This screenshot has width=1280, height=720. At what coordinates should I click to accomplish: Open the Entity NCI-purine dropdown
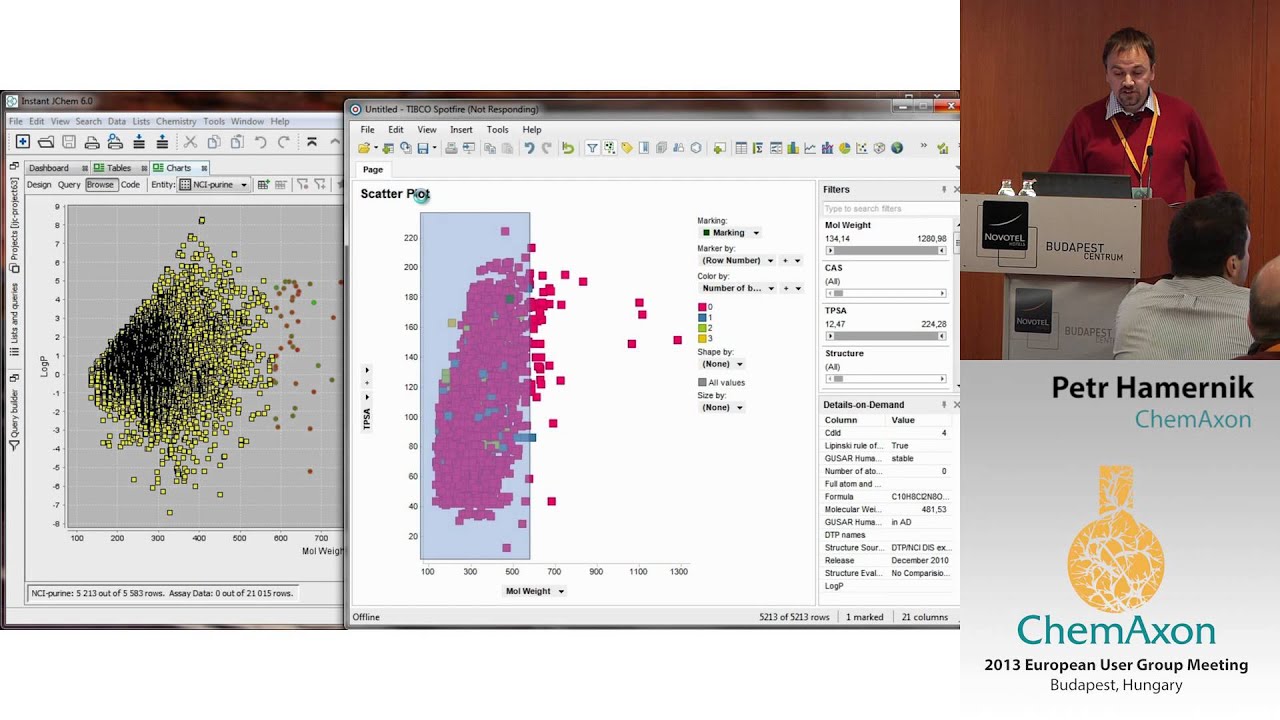click(x=214, y=184)
